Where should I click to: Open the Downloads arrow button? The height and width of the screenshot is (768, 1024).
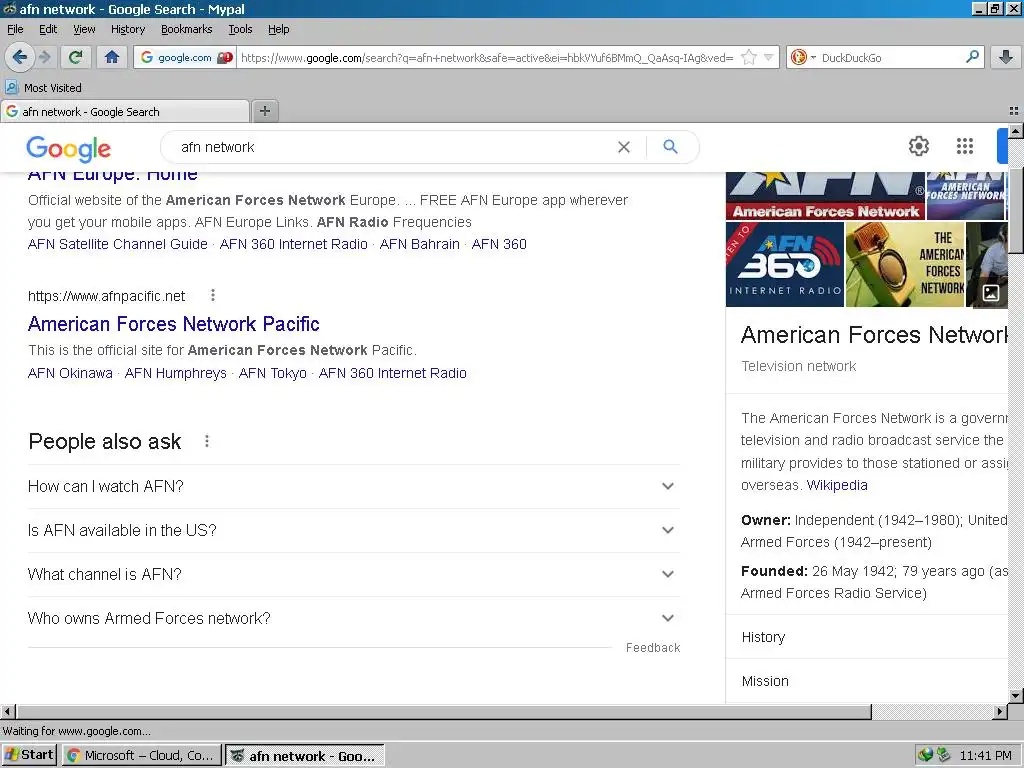pyautogui.click(x=1006, y=57)
